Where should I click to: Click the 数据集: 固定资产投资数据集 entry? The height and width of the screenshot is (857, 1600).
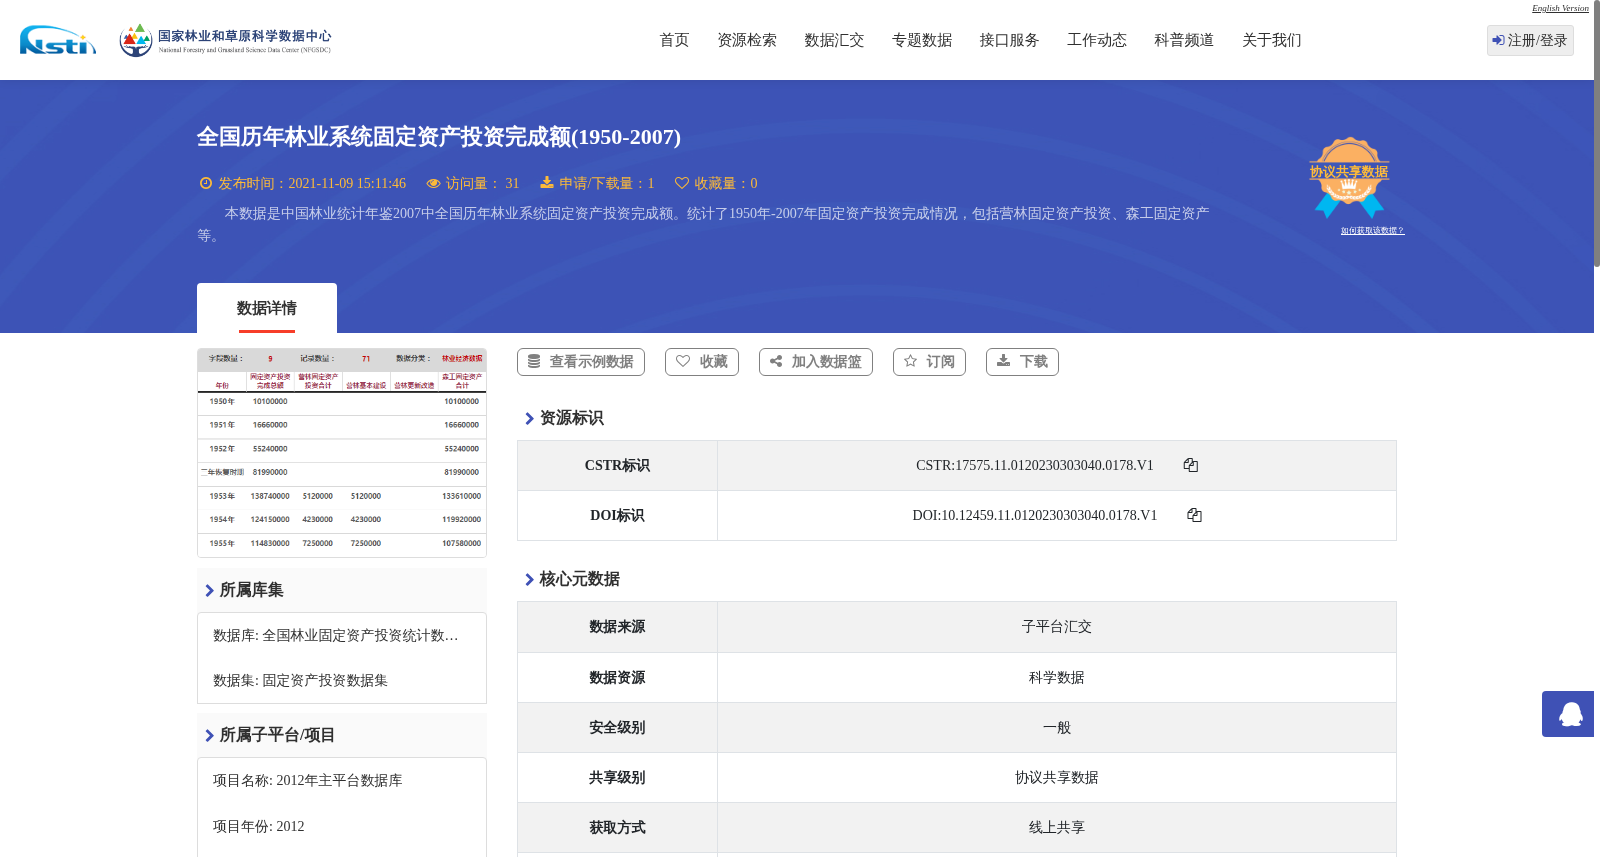click(300, 680)
